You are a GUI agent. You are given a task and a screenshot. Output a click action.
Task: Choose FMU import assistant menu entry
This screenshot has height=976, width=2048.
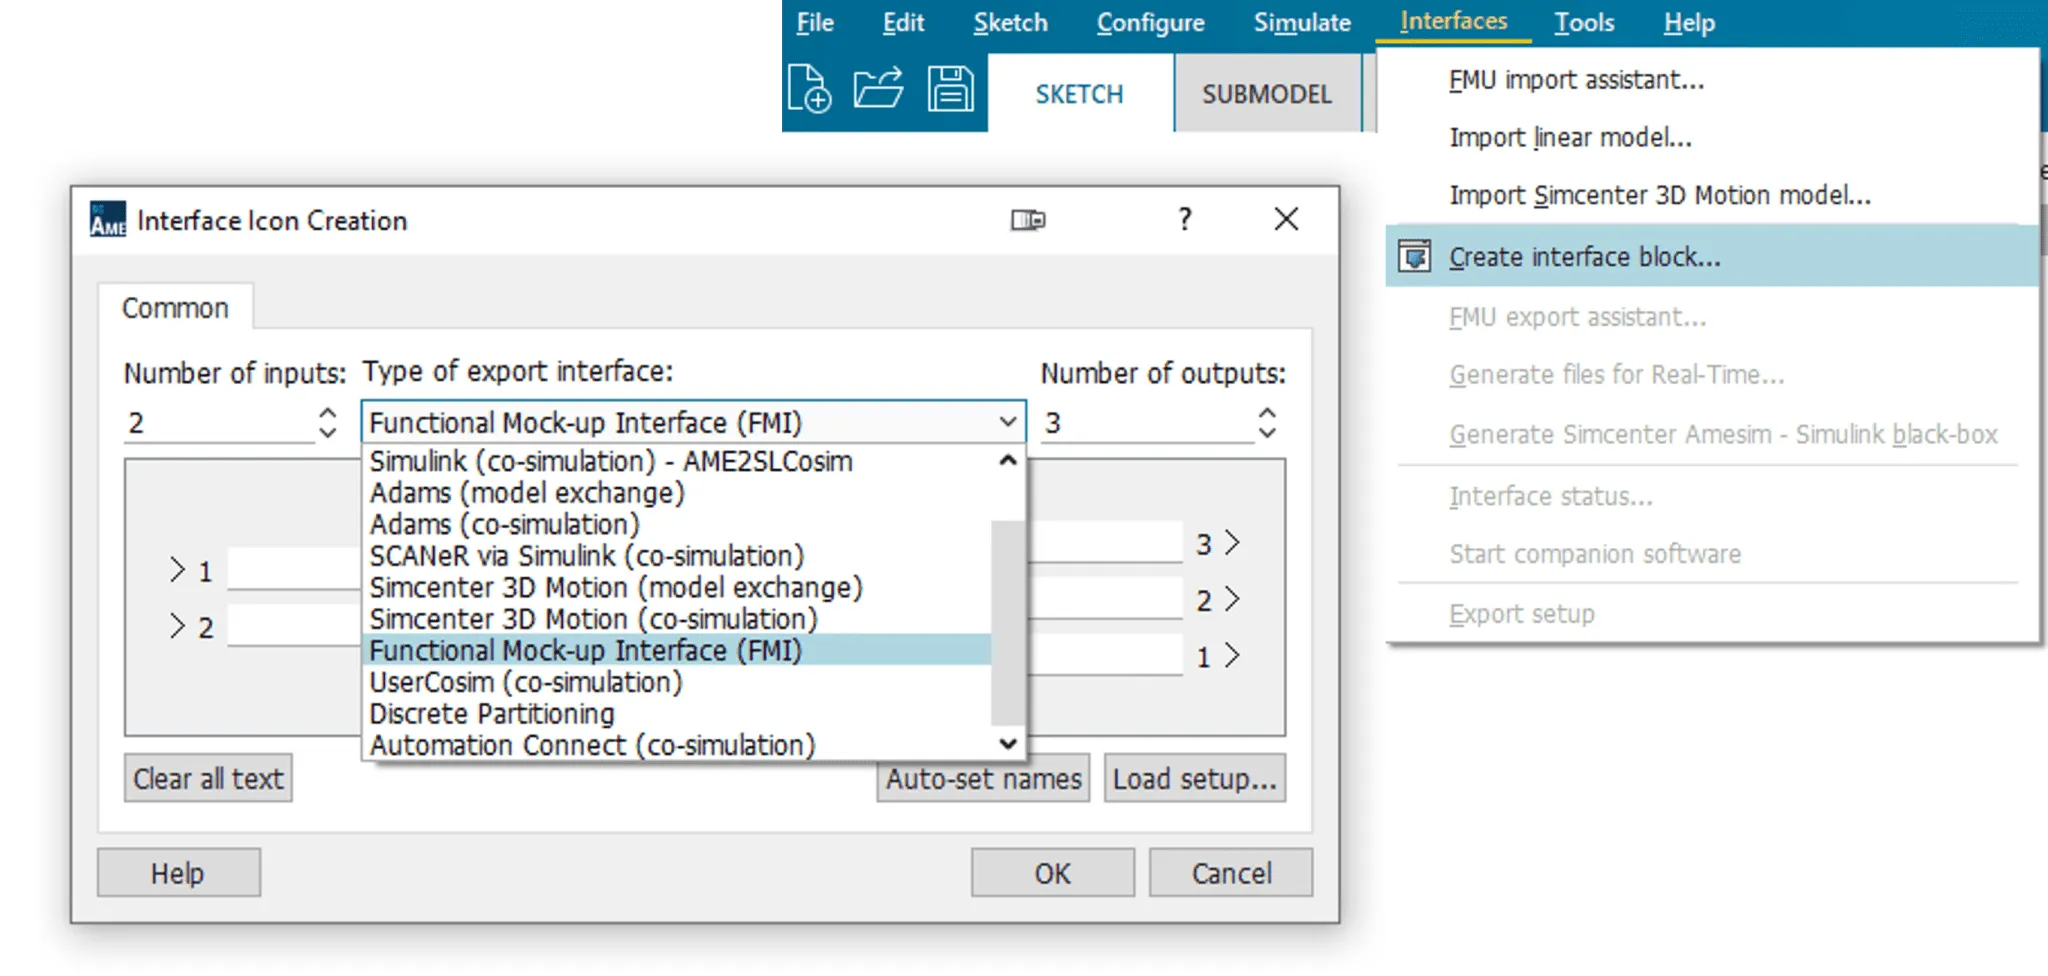click(x=1576, y=80)
